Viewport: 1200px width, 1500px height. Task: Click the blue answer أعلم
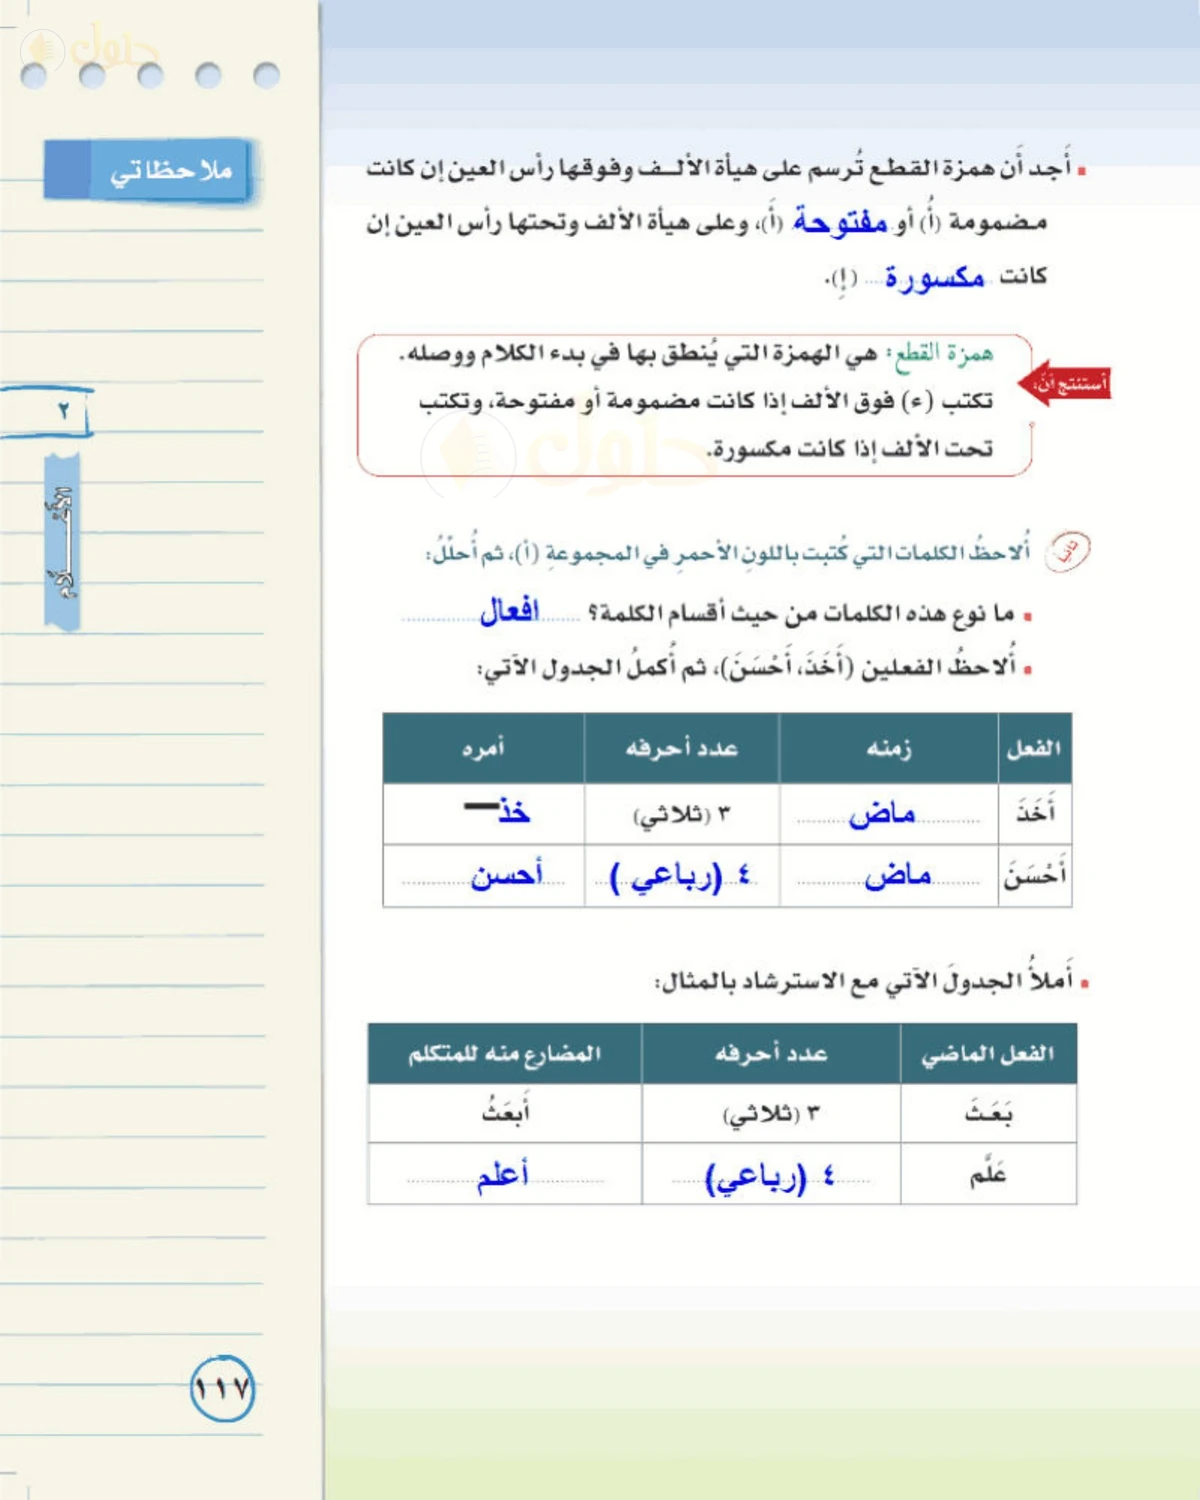(x=503, y=1175)
